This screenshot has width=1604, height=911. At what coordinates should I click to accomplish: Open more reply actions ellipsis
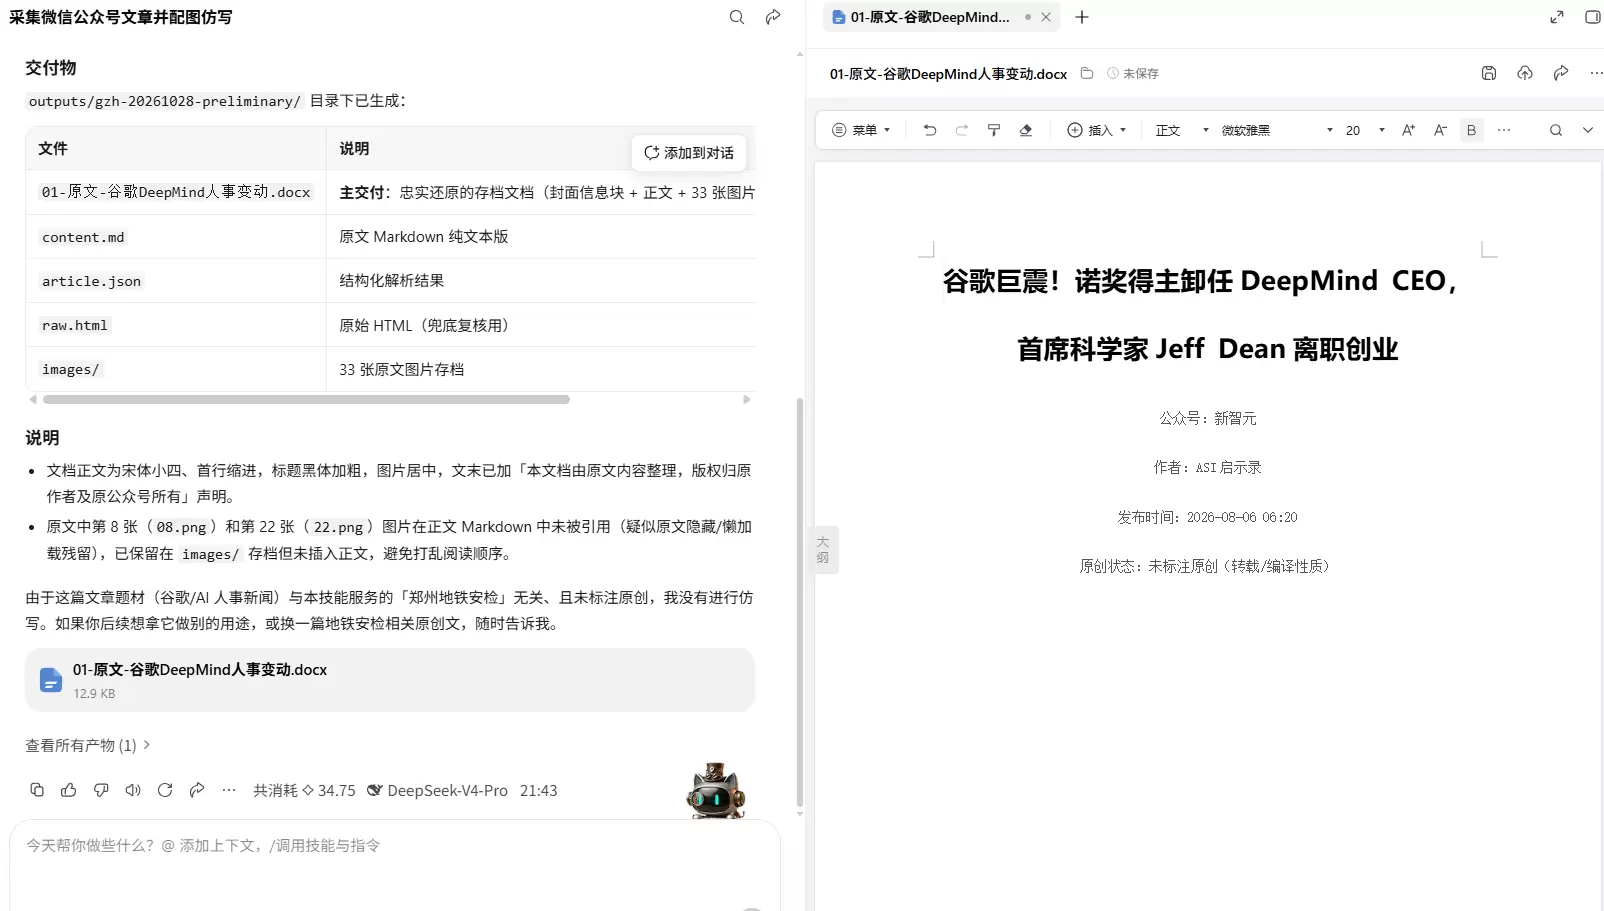coord(229,790)
